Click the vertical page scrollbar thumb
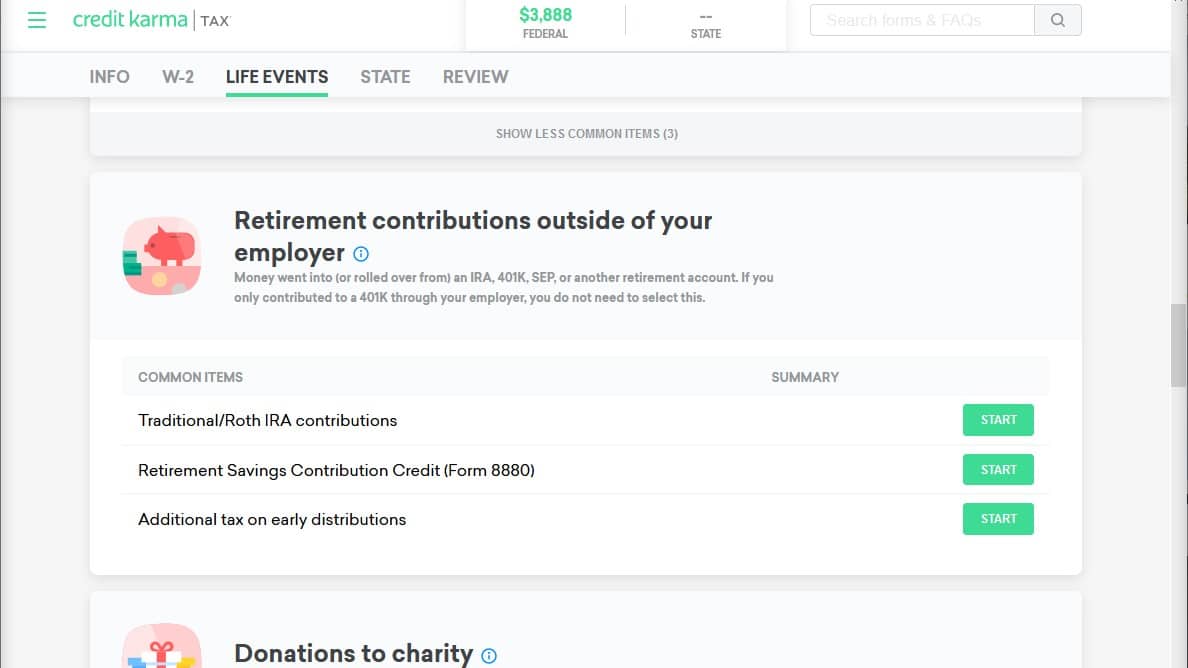 (x=1178, y=345)
